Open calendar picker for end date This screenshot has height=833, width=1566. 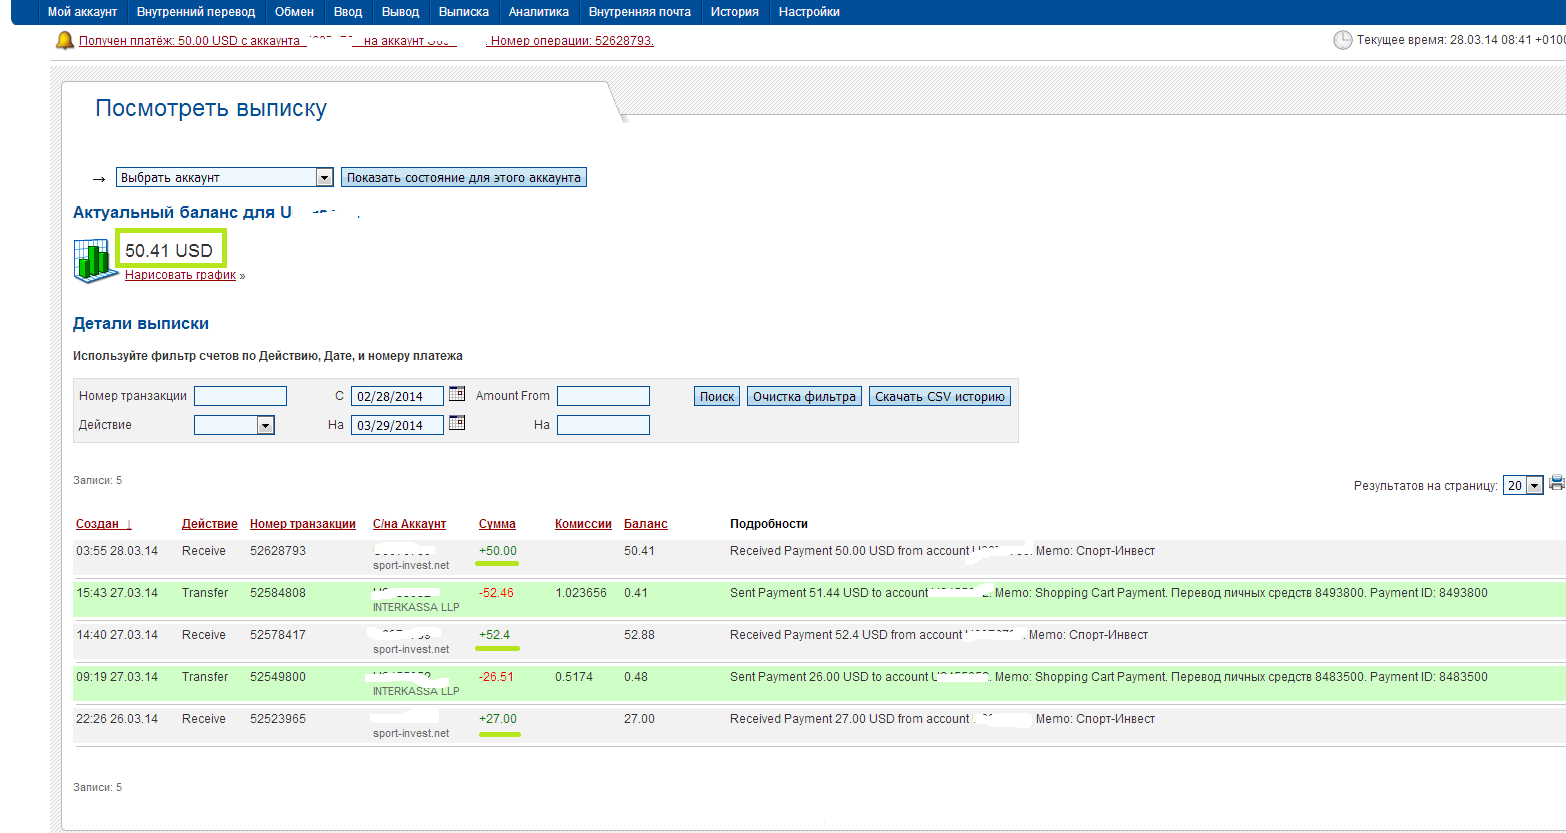coord(457,423)
